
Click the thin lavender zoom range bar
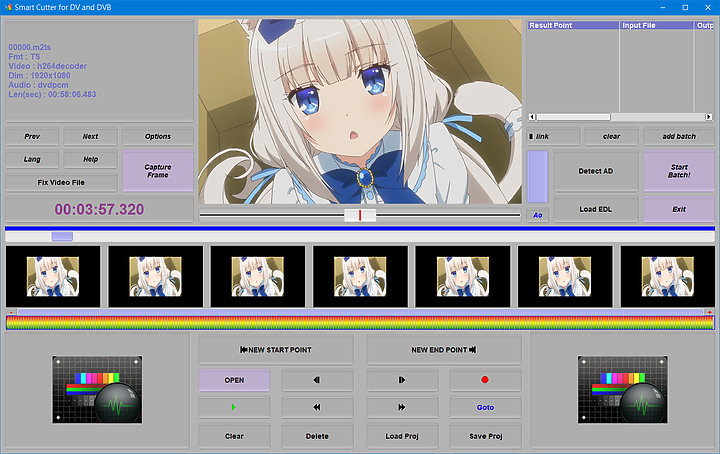tap(360, 312)
